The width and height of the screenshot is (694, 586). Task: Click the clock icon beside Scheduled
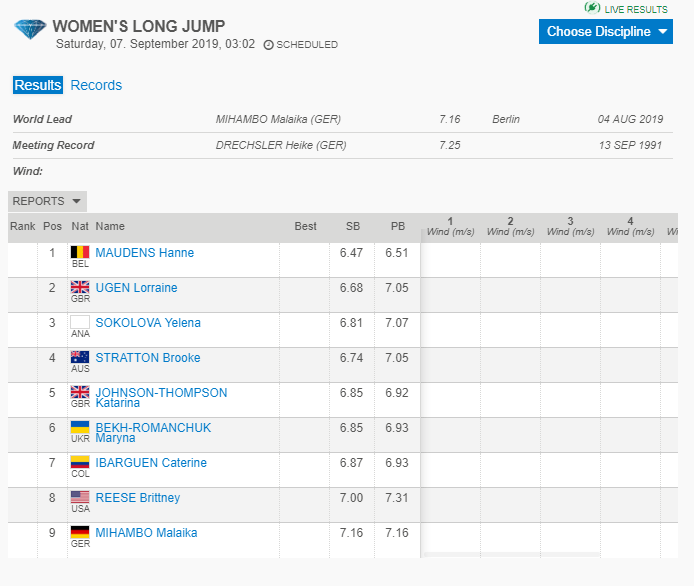click(268, 45)
